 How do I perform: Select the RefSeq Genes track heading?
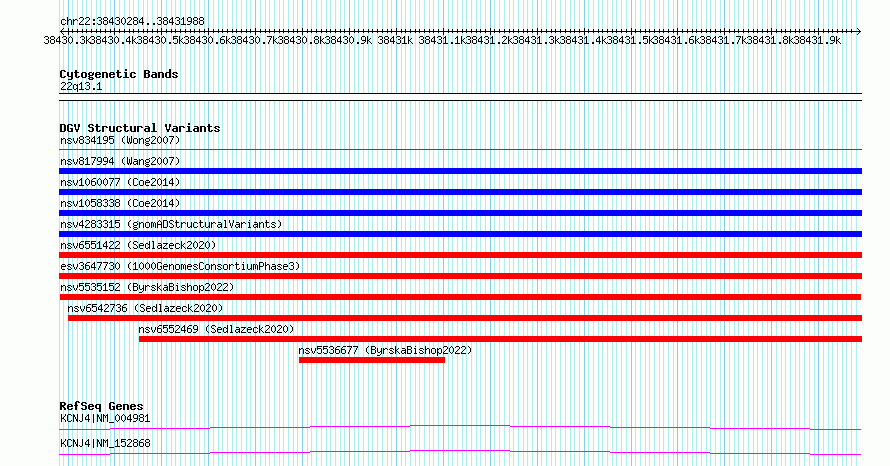(x=102, y=406)
